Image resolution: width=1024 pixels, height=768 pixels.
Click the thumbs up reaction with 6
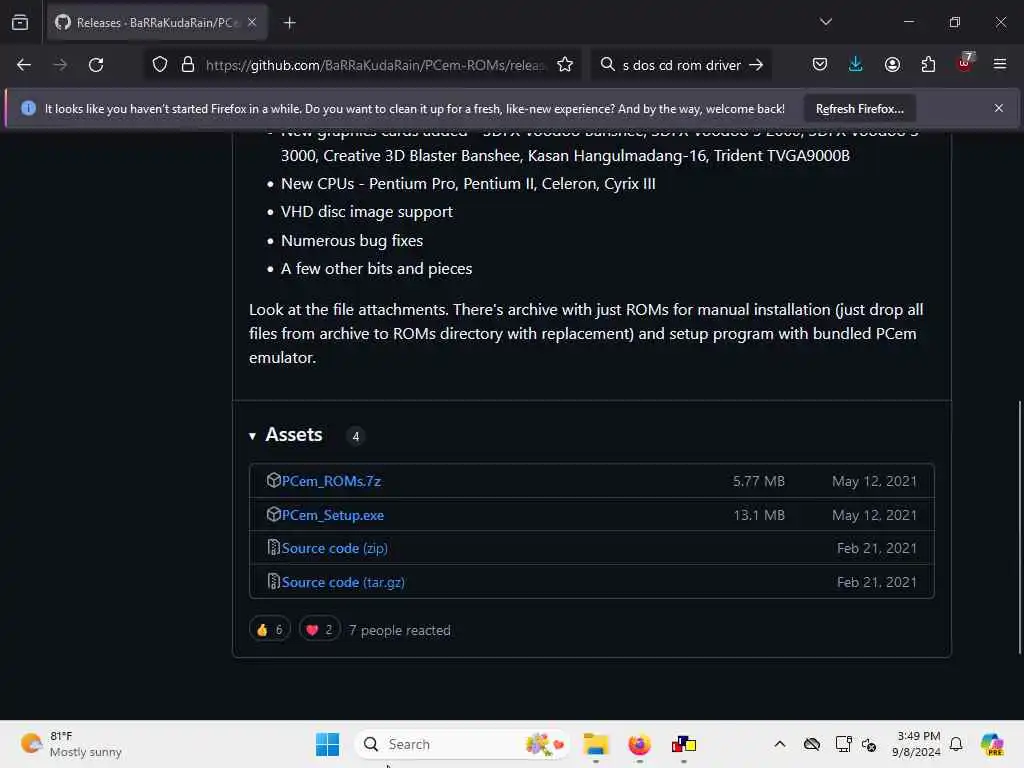[x=270, y=630]
